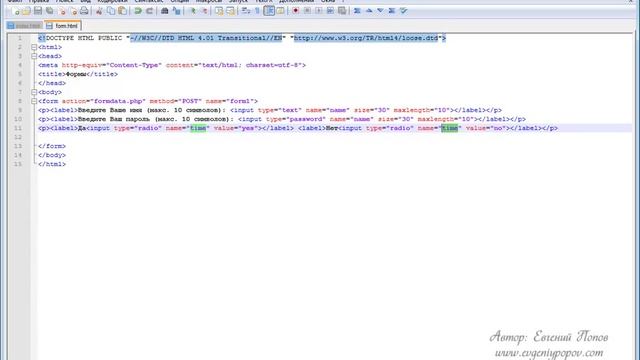Click 'maxlength' attribute on line 9
Screen dimensions: 640x360
pos(412,110)
